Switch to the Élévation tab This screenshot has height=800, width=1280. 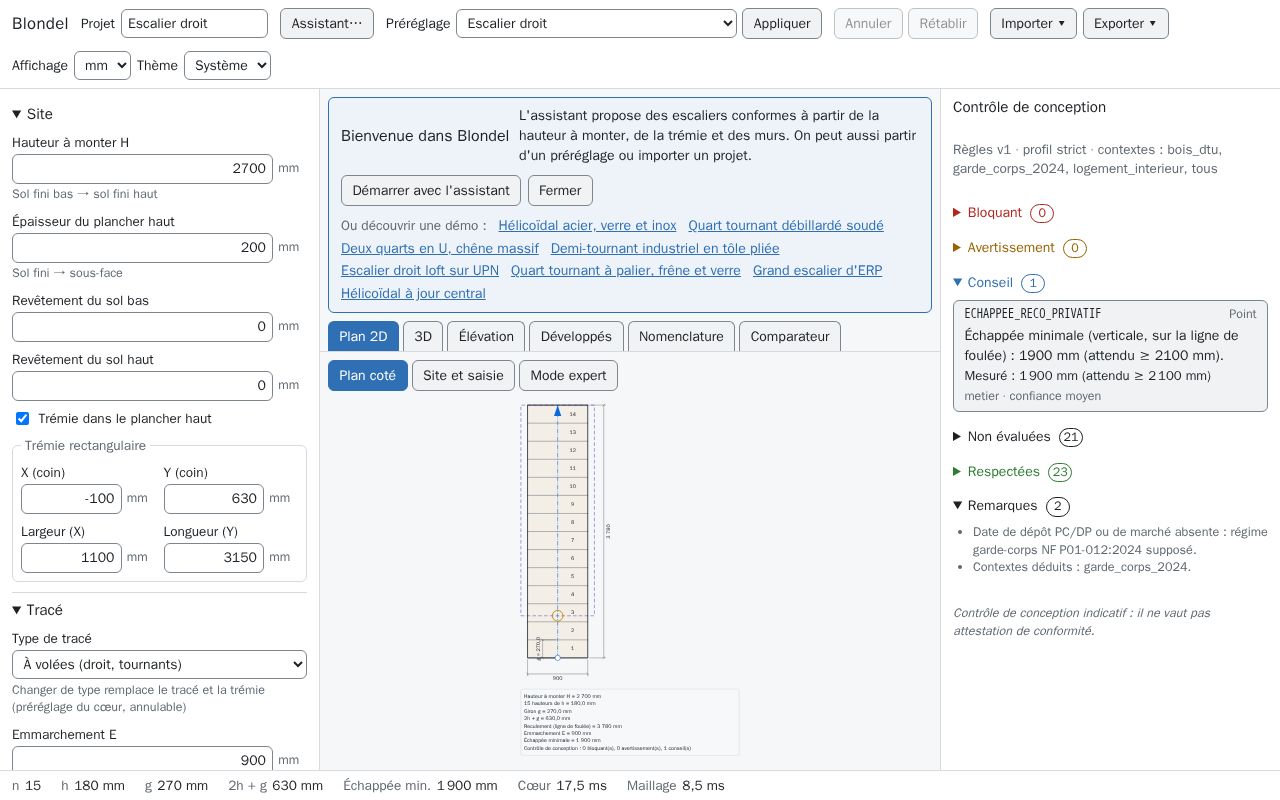tap(486, 336)
